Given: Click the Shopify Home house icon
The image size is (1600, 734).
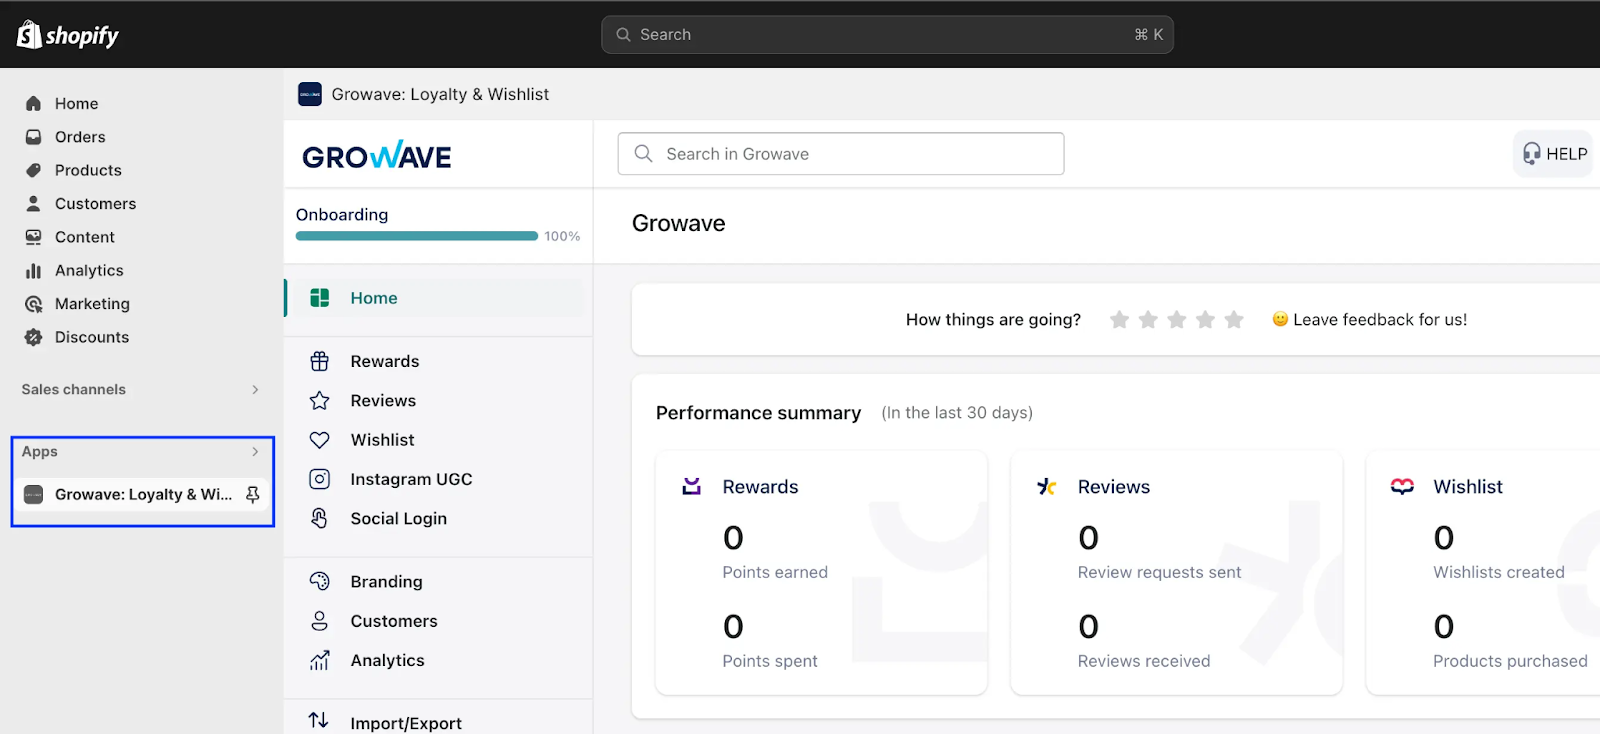Looking at the screenshot, I should [x=33, y=103].
